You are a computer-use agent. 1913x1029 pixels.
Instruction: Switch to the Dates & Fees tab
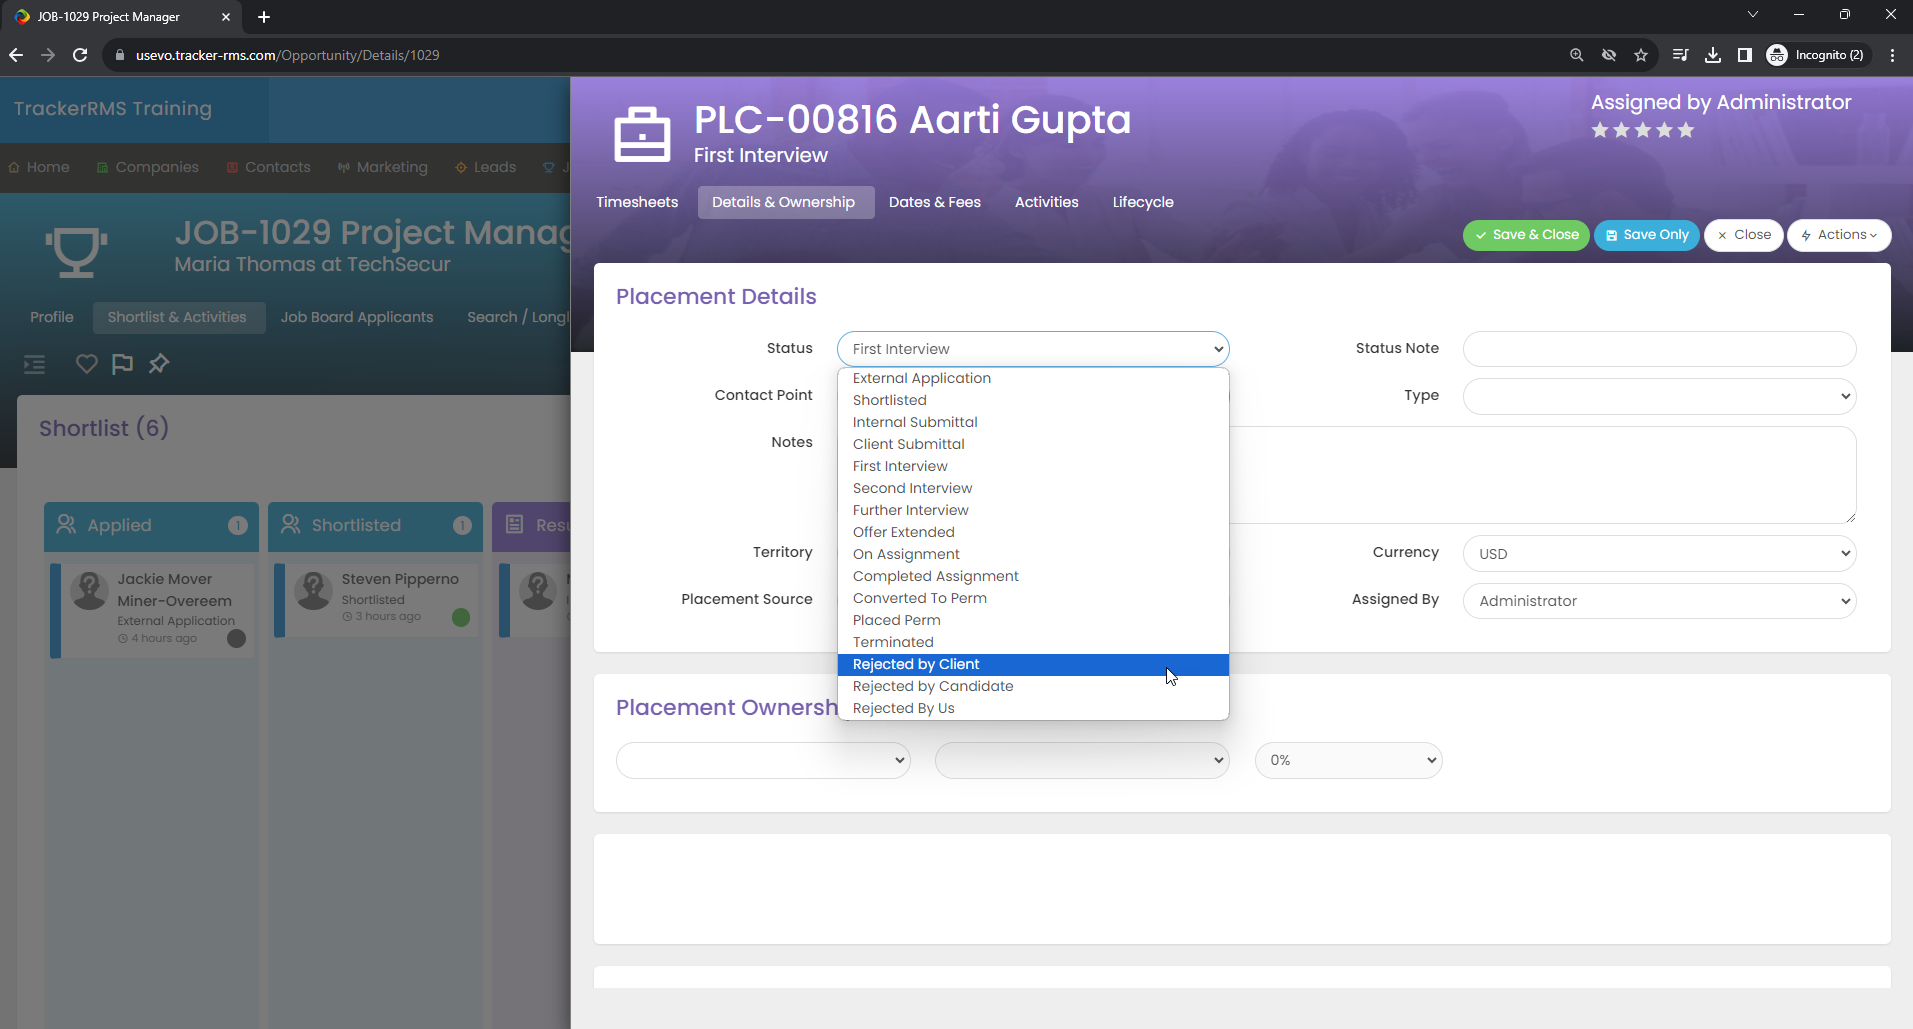935,202
